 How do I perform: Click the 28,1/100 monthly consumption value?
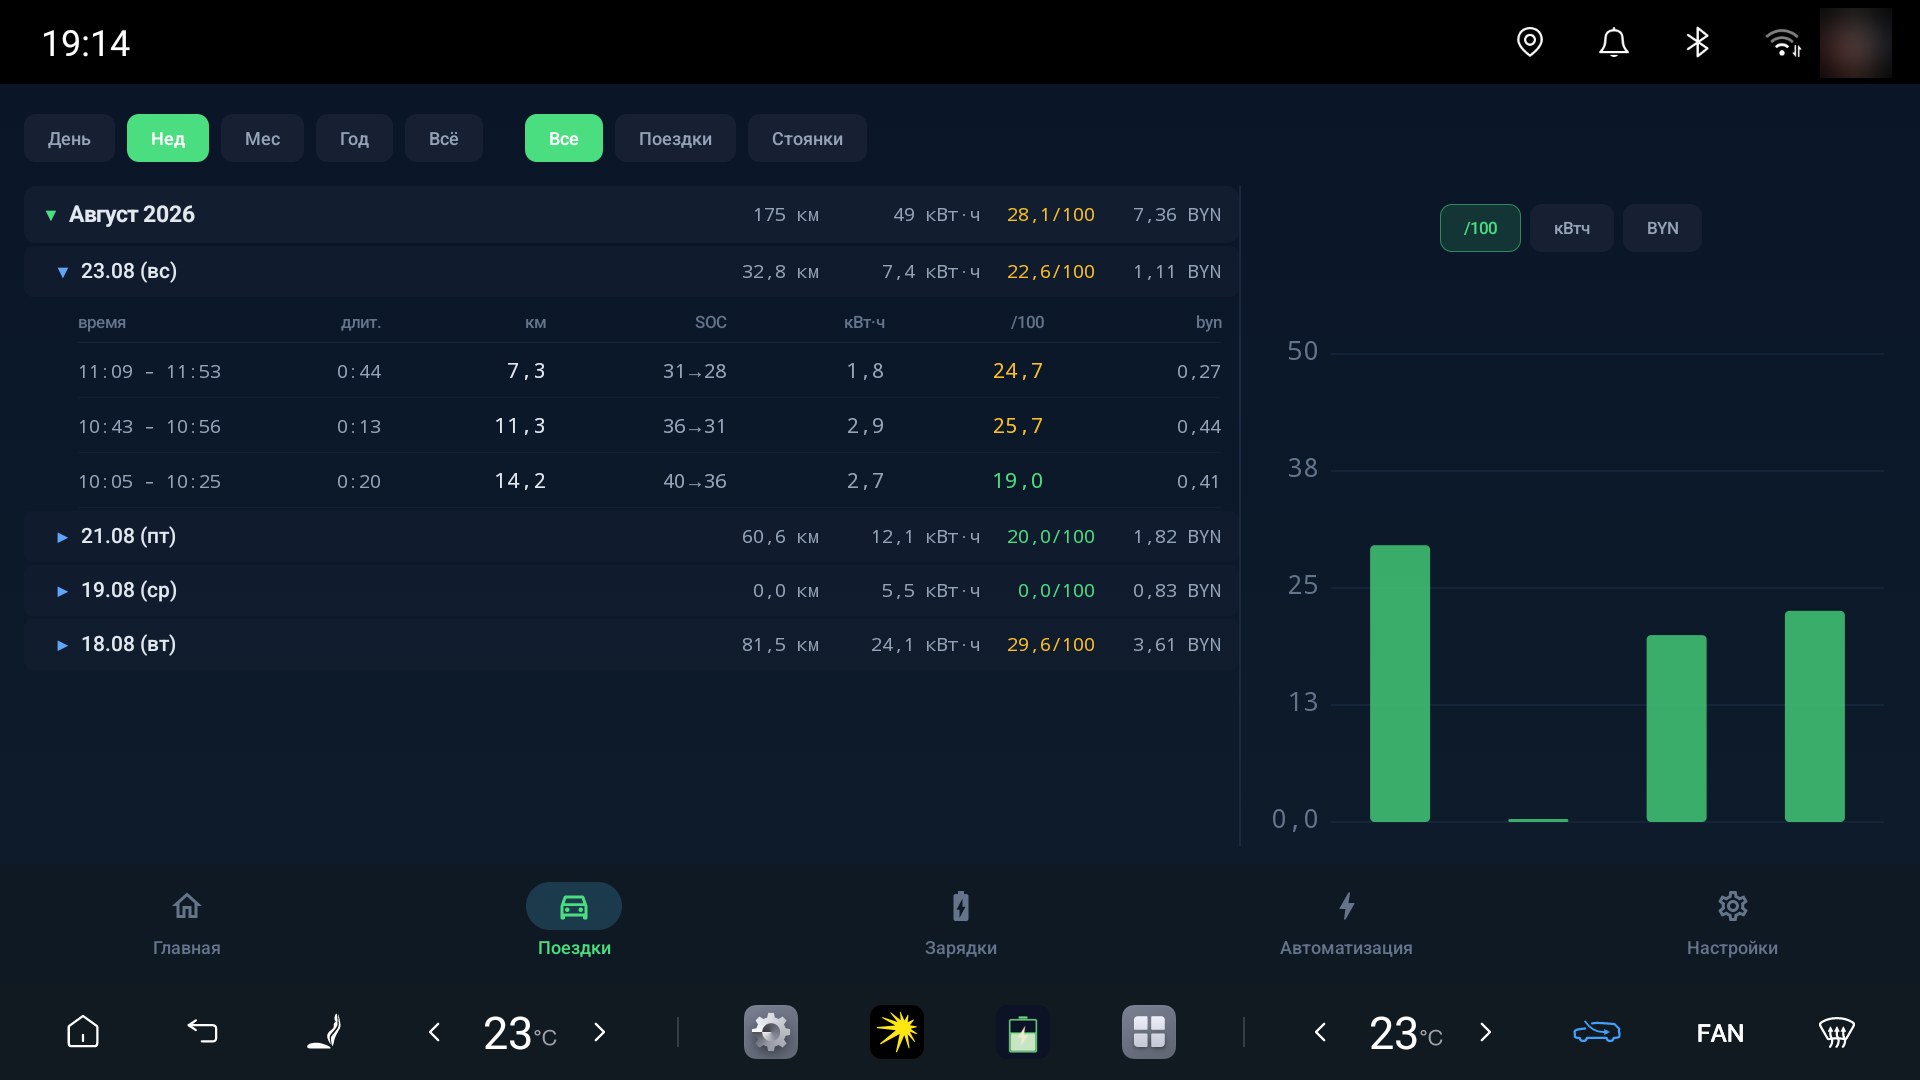click(x=1051, y=215)
